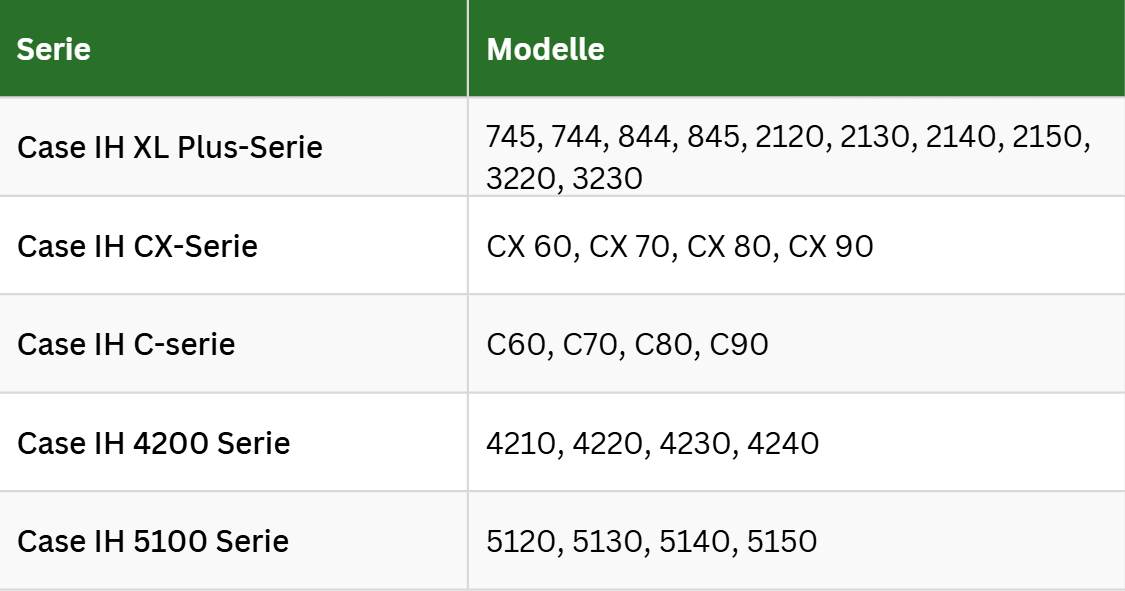
Task: Click the C90 model entry
Action: [x=738, y=345]
